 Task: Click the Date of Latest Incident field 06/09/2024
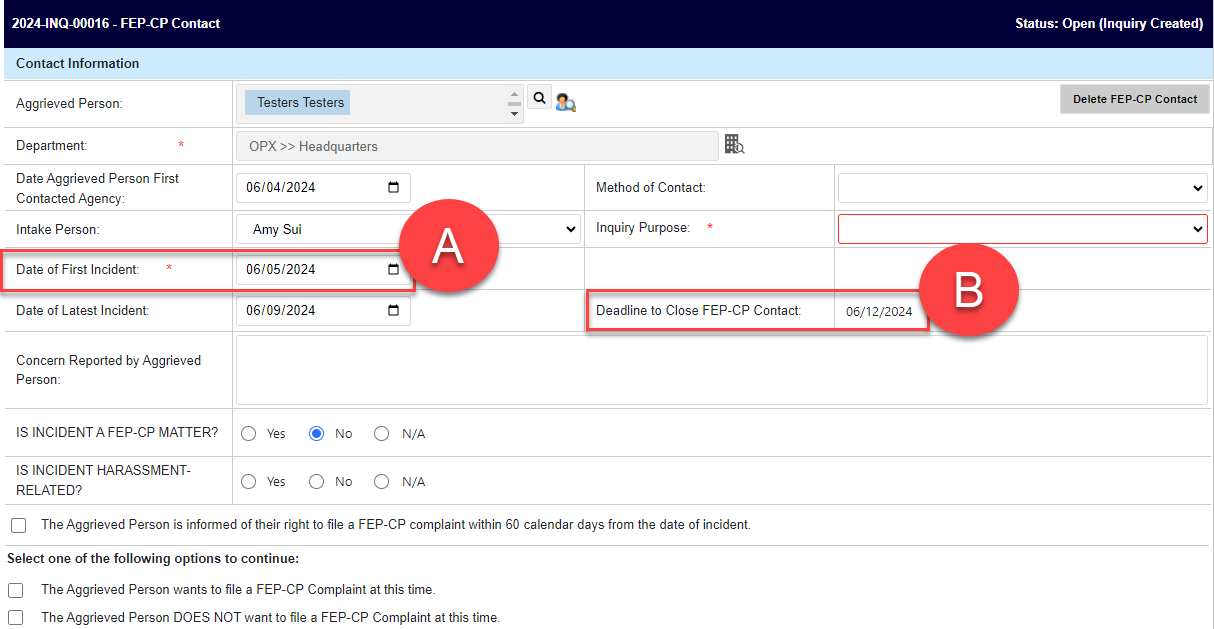click(x=323, y=310)
